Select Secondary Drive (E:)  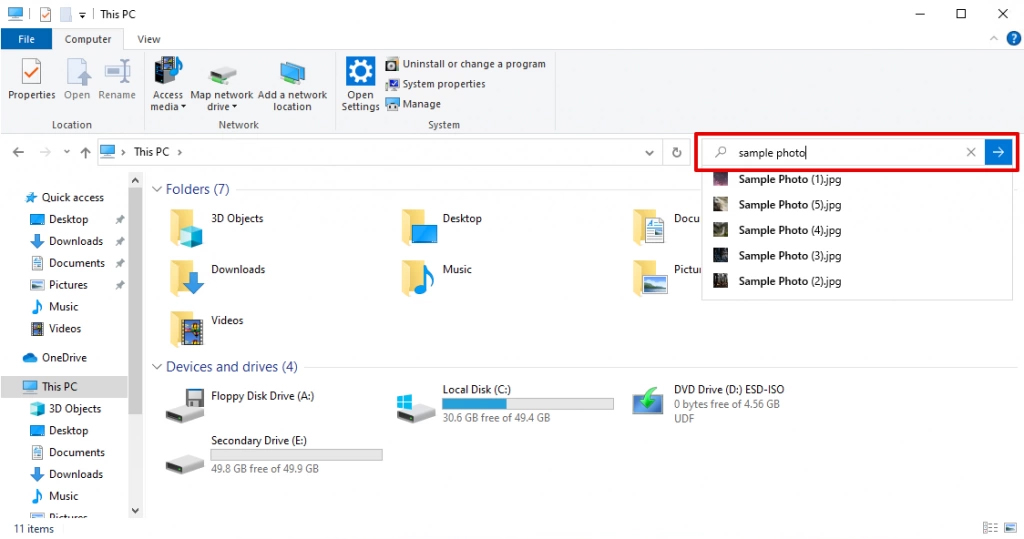tap(274, 454)
